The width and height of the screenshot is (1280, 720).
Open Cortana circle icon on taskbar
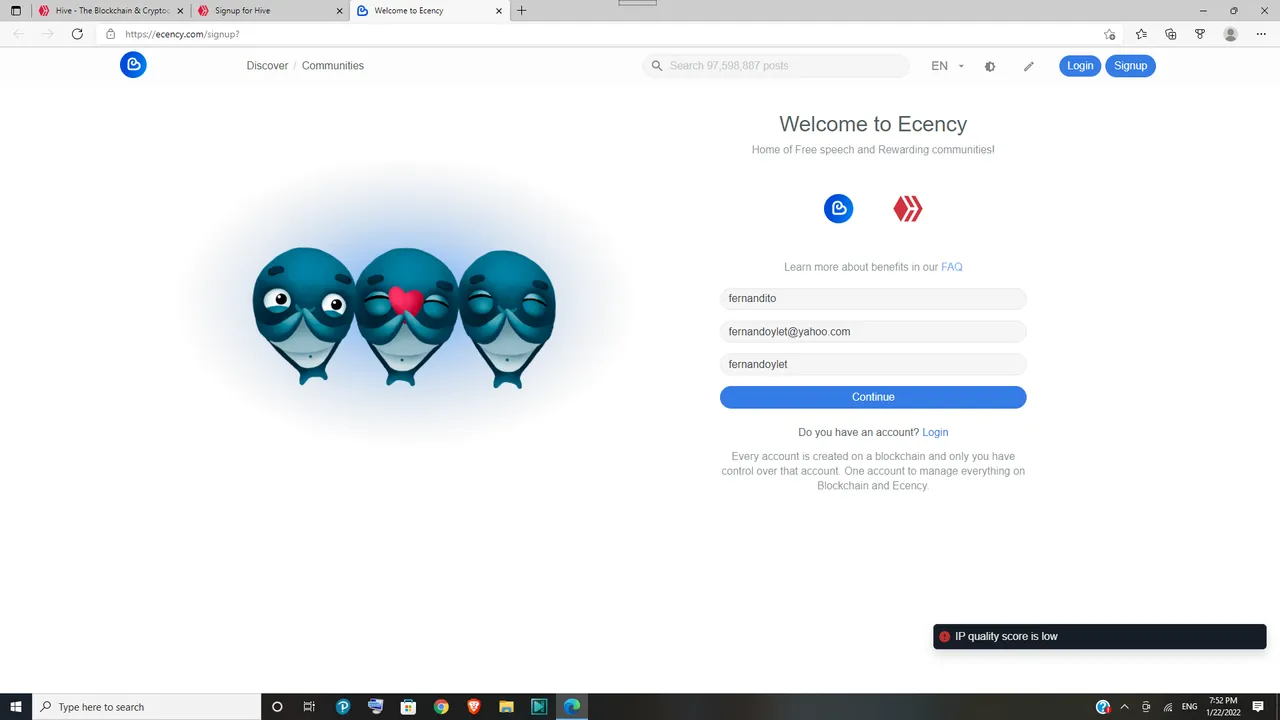(x=277, y=706)
